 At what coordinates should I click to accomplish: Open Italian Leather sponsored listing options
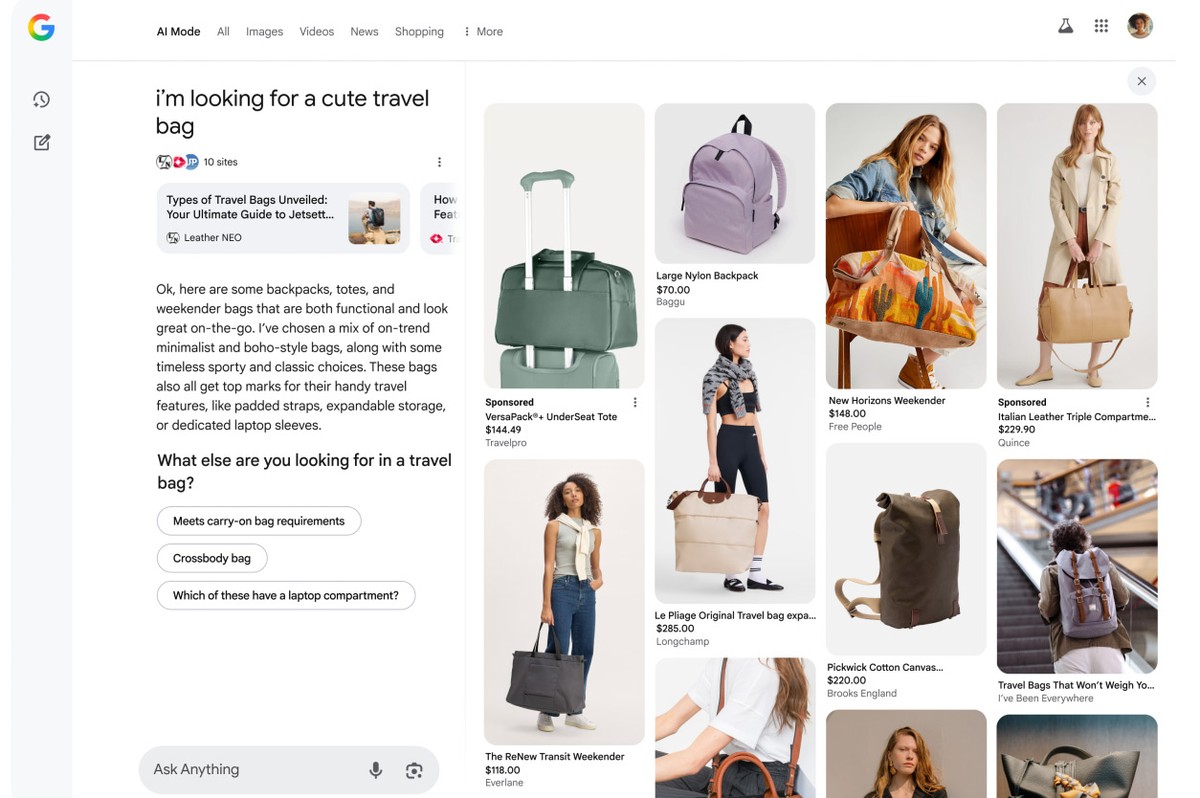pyautogui.click(x=1147, y=403)
